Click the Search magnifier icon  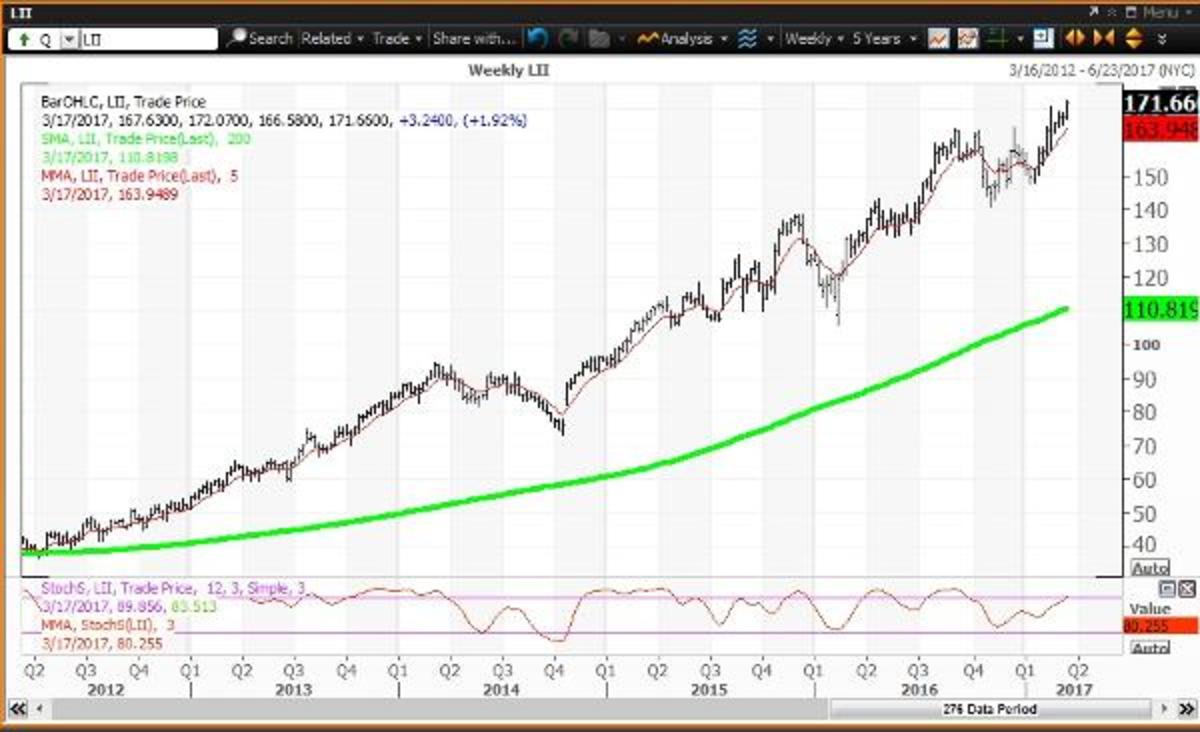pos(237,39)
